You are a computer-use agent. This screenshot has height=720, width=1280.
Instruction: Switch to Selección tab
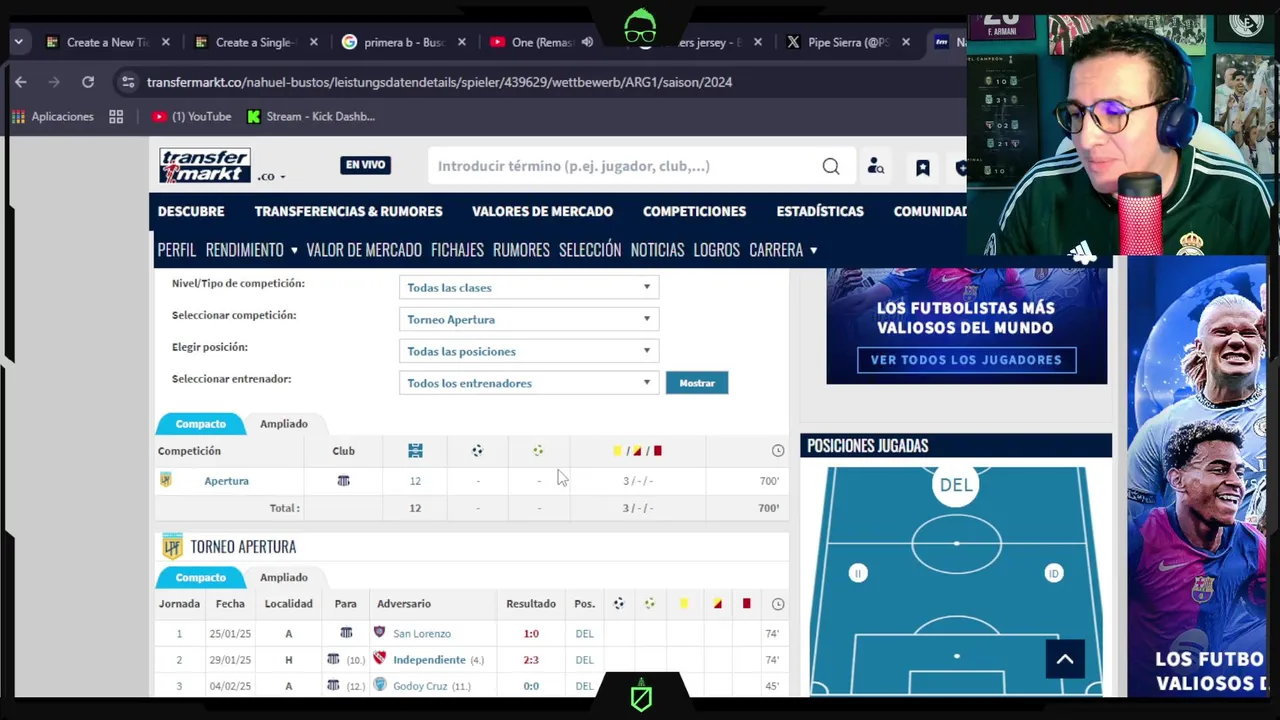[x=590, y=250]
